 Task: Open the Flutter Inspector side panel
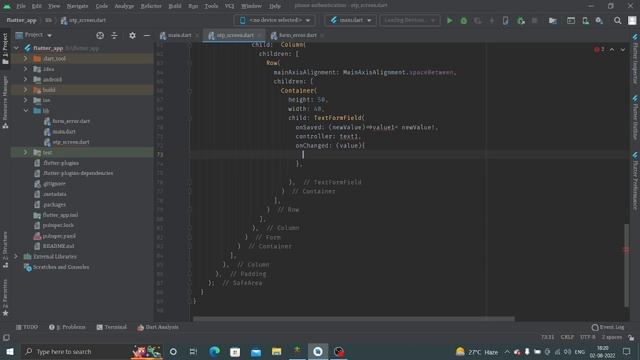pos(635,59)
